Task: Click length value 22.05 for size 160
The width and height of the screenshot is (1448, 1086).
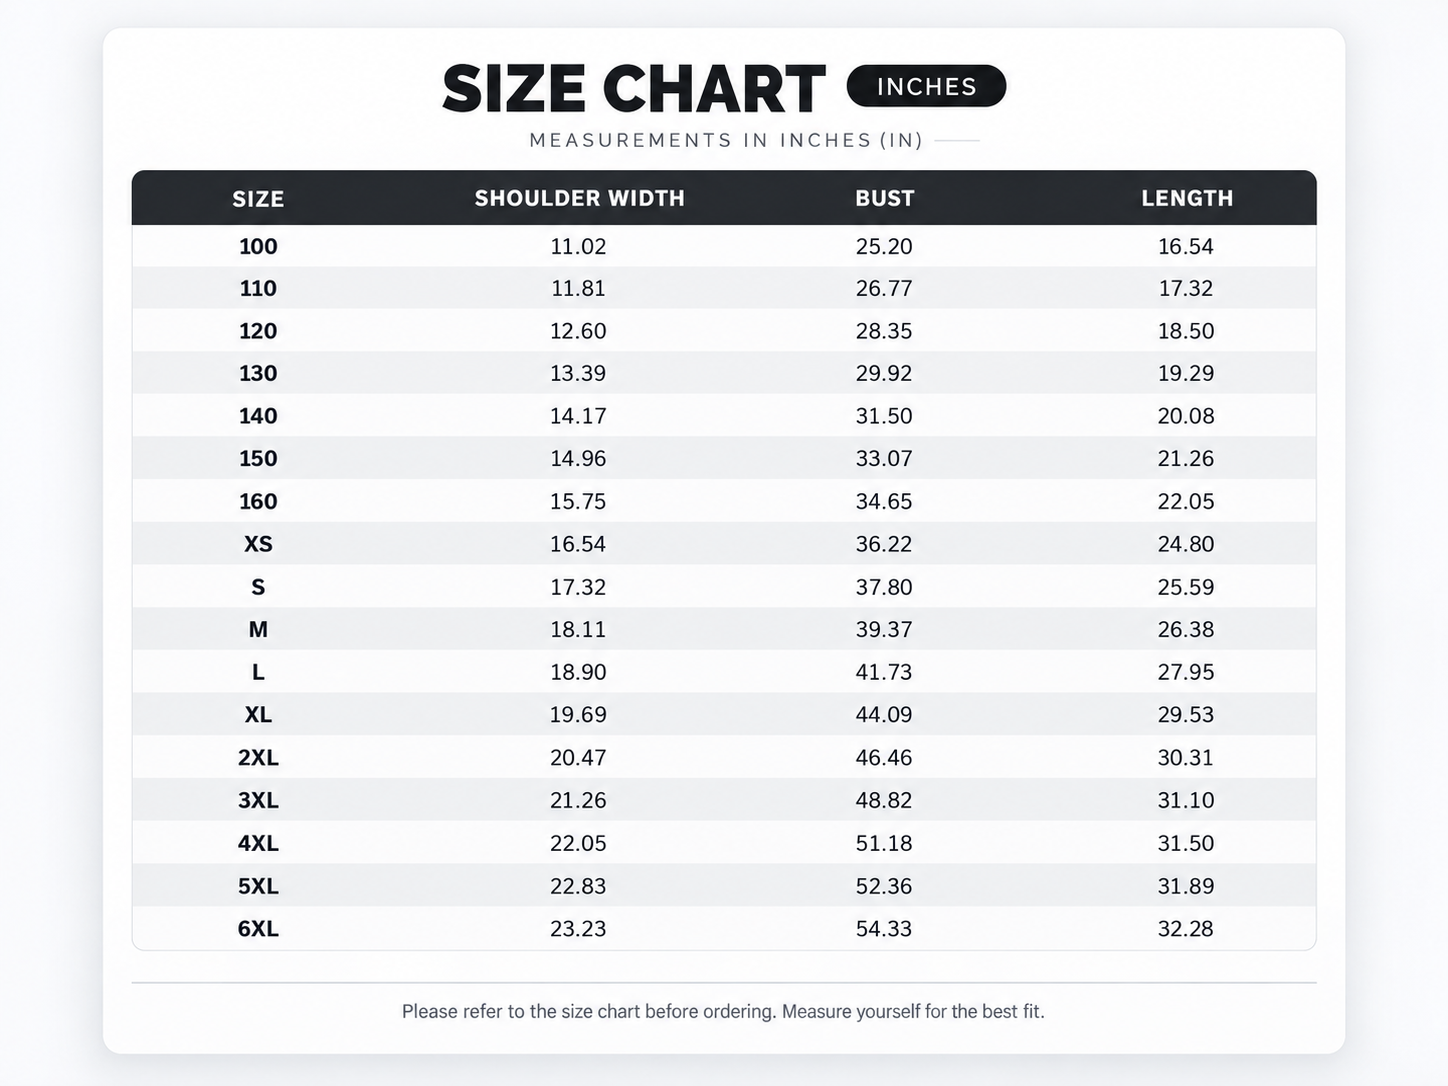Action: 1186,501
